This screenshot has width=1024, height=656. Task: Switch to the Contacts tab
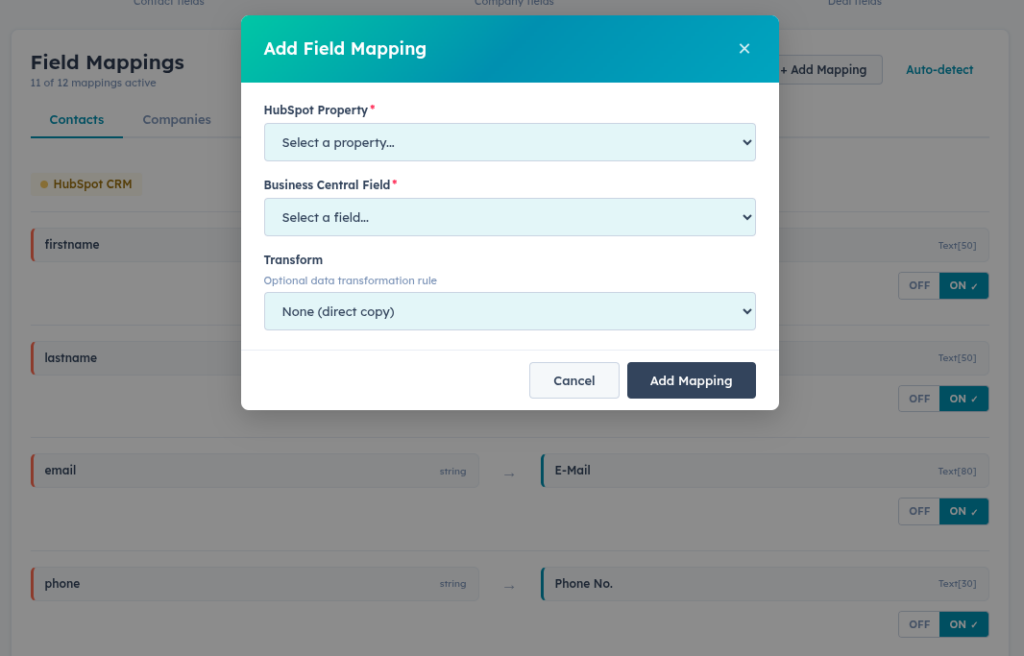click(x=76, y=120)
